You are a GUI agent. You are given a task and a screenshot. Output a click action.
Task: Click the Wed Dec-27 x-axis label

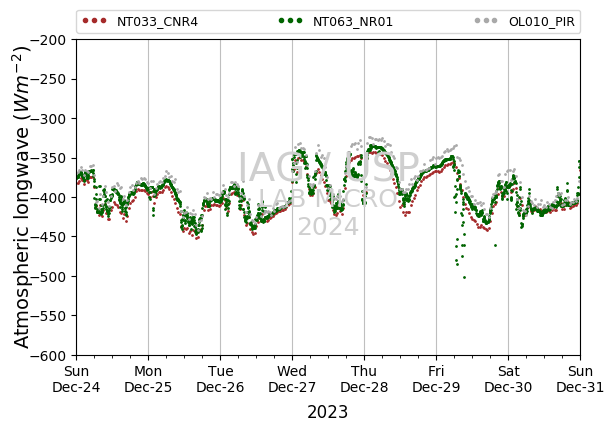tap(292, 379)
